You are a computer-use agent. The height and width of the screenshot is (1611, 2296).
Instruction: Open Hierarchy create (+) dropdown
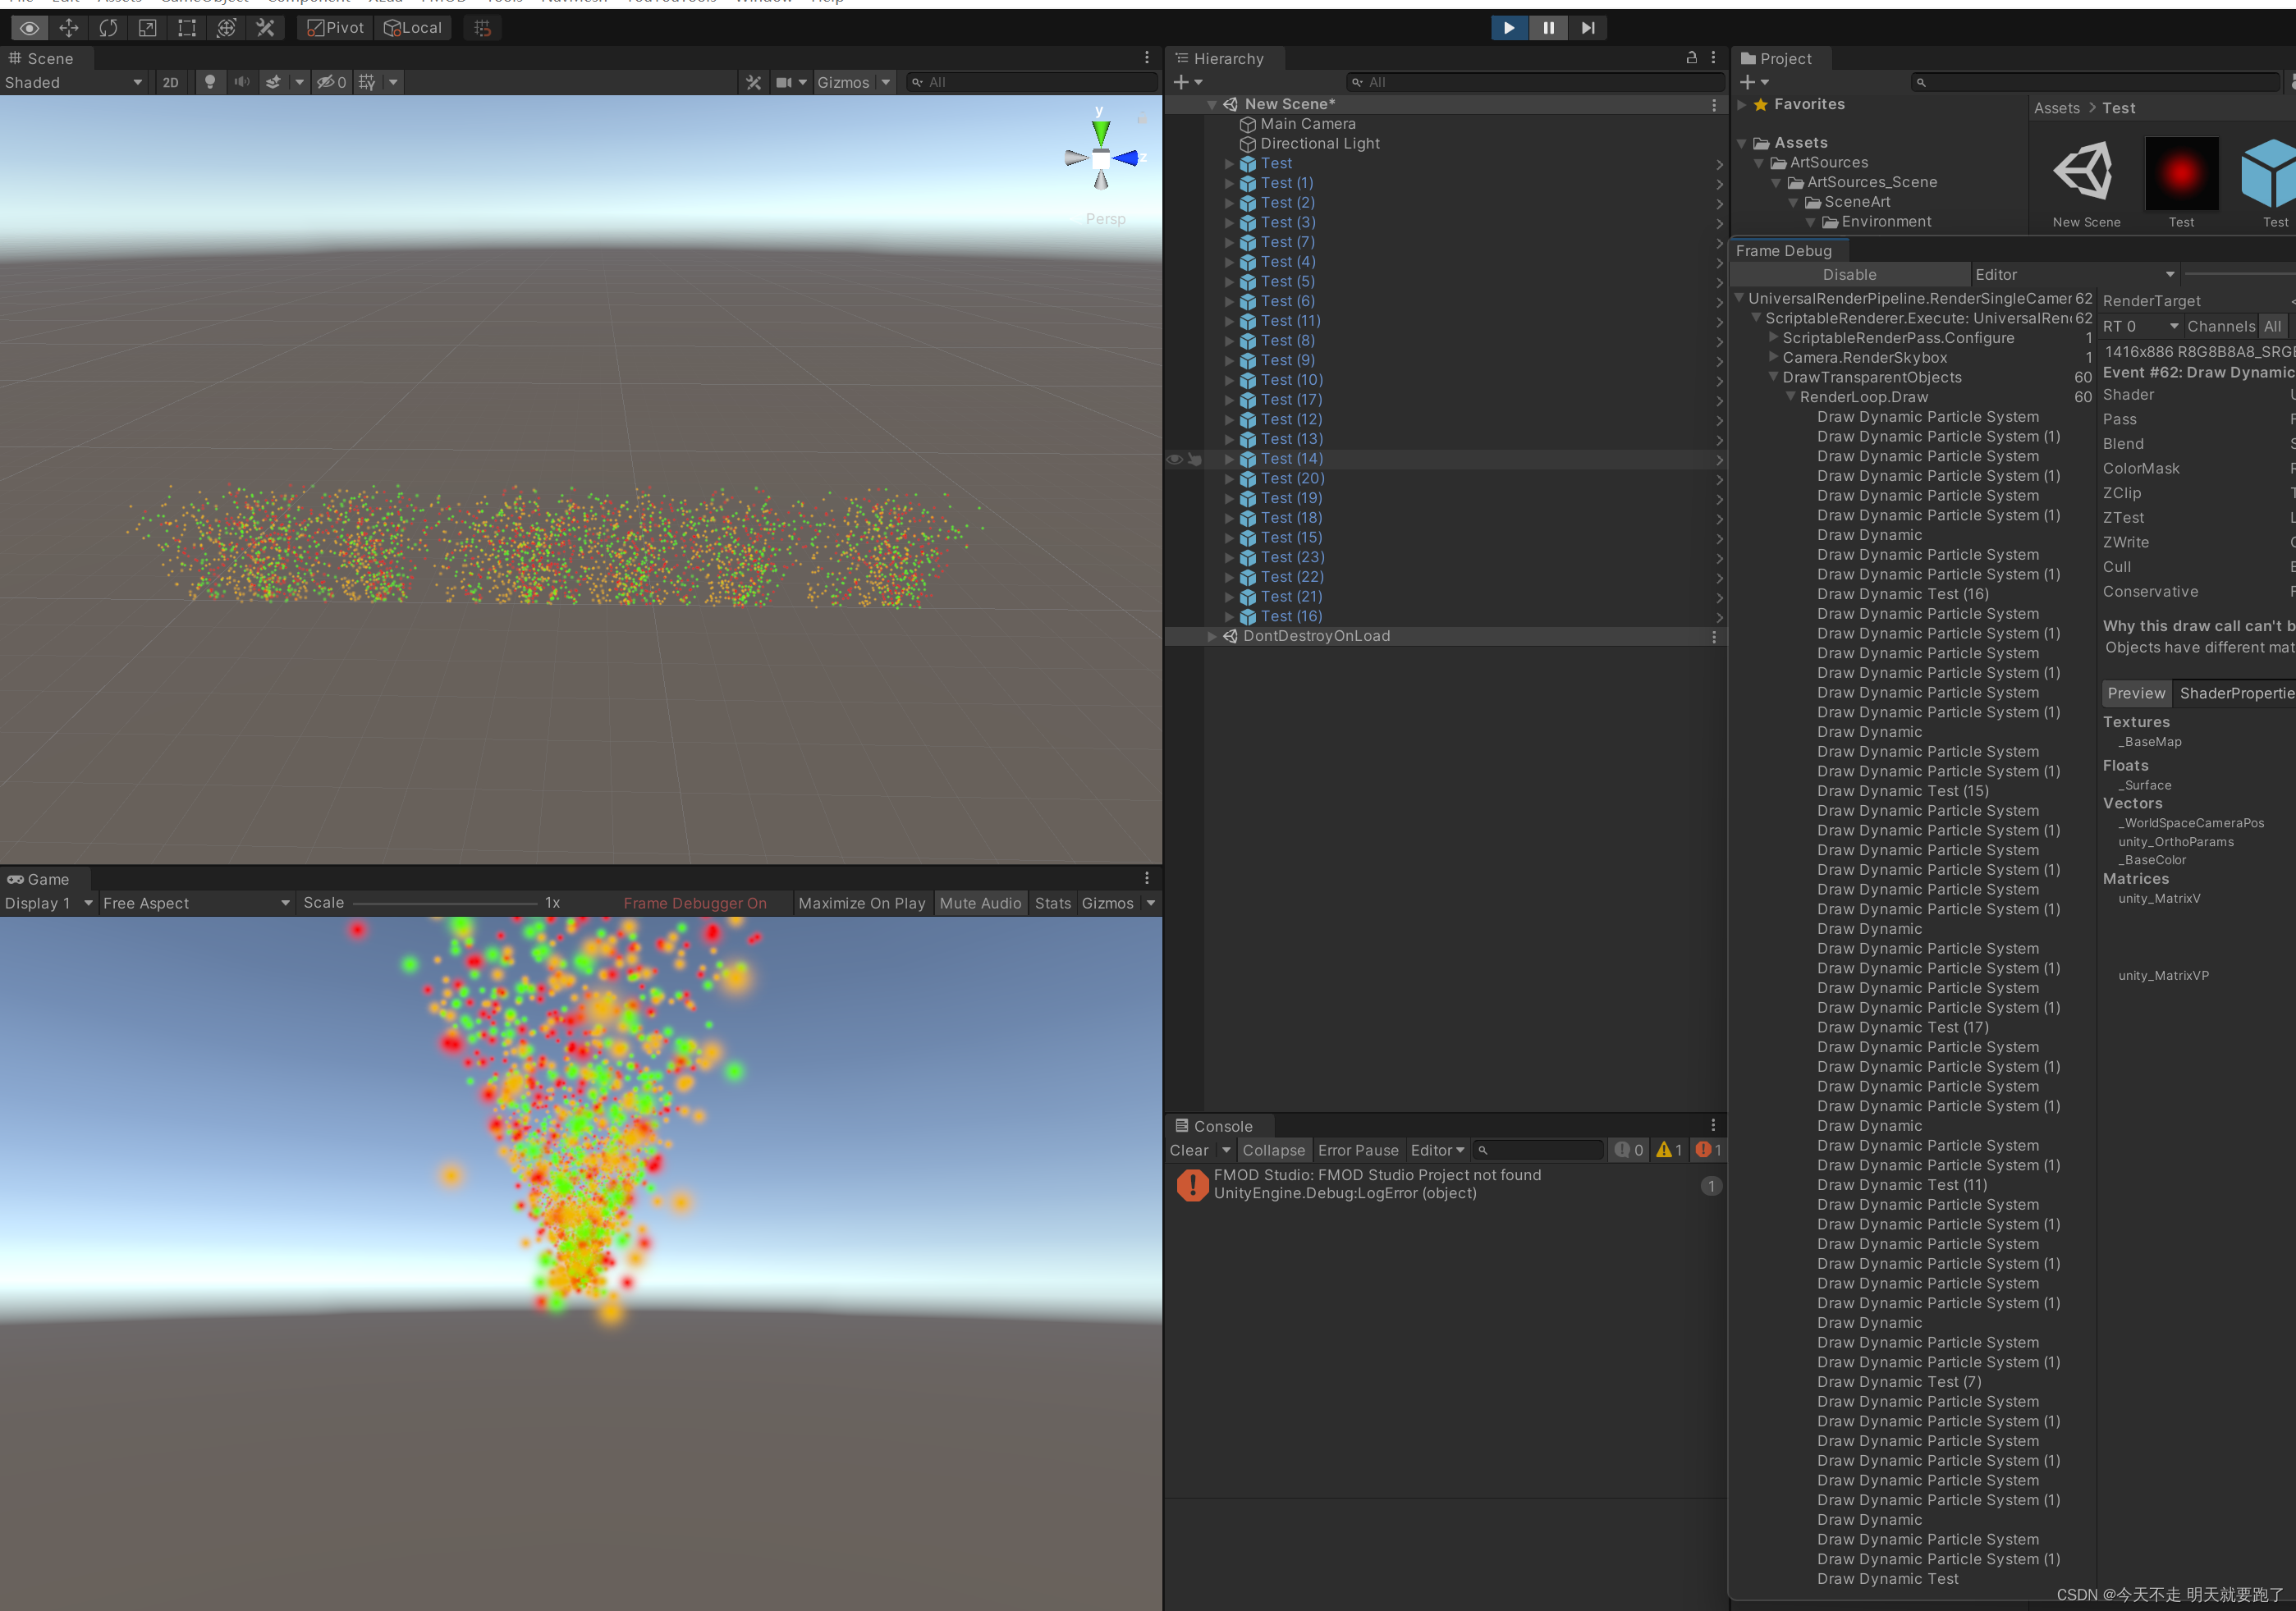click(x=1187, y=82)
